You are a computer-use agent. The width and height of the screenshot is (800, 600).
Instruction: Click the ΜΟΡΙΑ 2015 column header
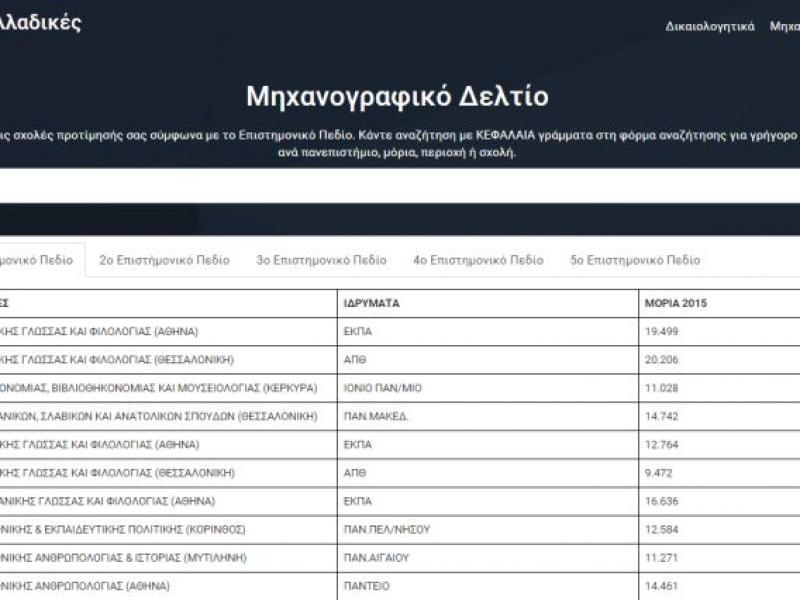pos(676,303)
